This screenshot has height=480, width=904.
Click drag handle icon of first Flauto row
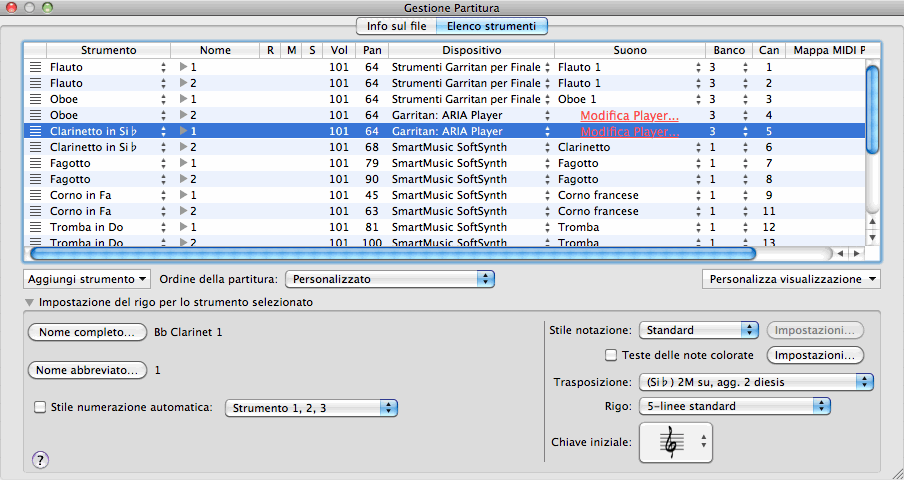coord(35,67)
